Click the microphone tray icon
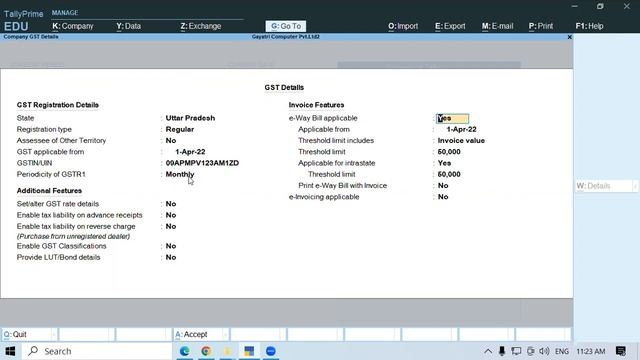Viewport: 640px width, 360px height. point(502,351)
